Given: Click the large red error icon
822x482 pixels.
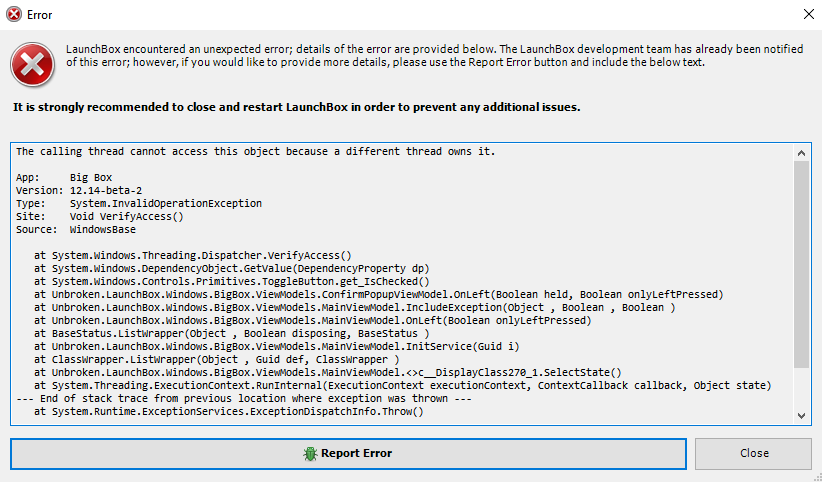Looking at the screenshot, I should tap(33, 65).
